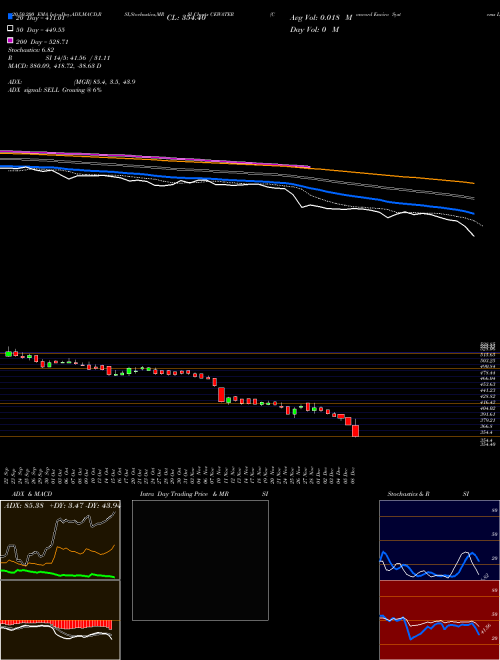Select the MACD: 380.09, 418.72 values line
Viewport: 500px width, 660px height.
tap(54, 66)
